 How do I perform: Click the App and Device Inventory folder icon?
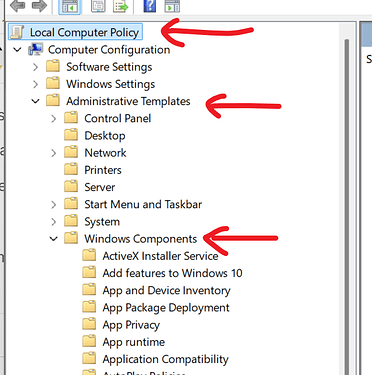pos(89,290)
